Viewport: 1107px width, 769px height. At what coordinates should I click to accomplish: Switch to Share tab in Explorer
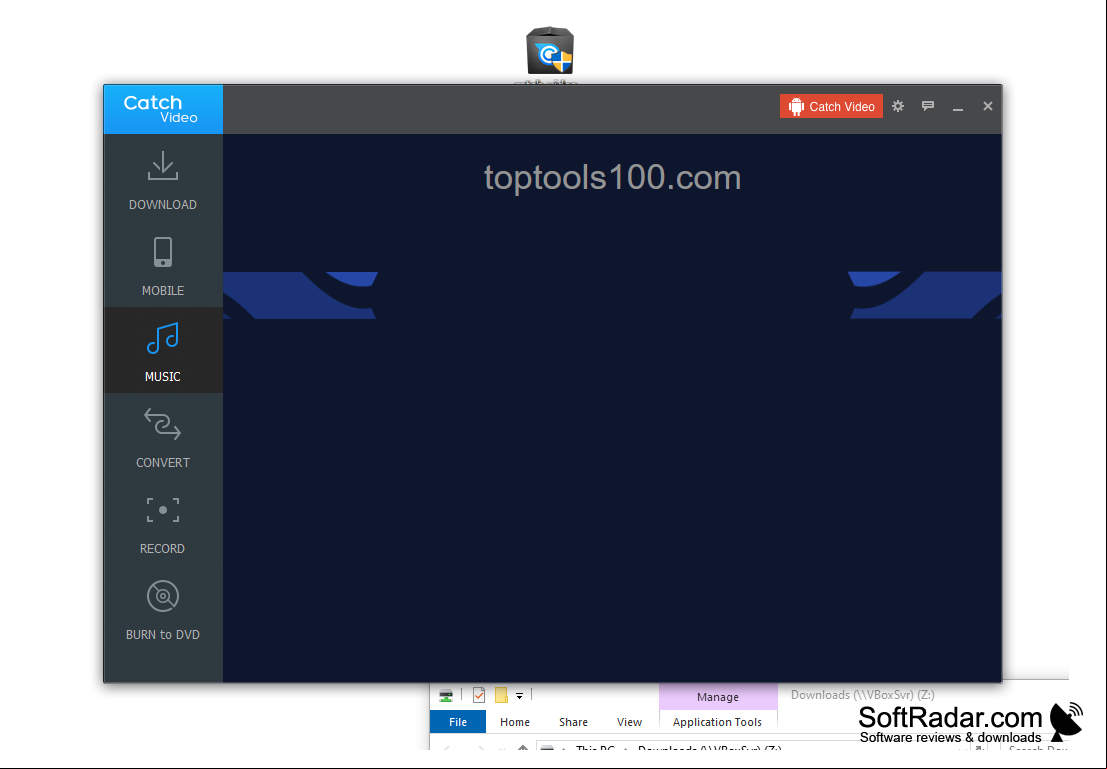click(x=573, y=722)
